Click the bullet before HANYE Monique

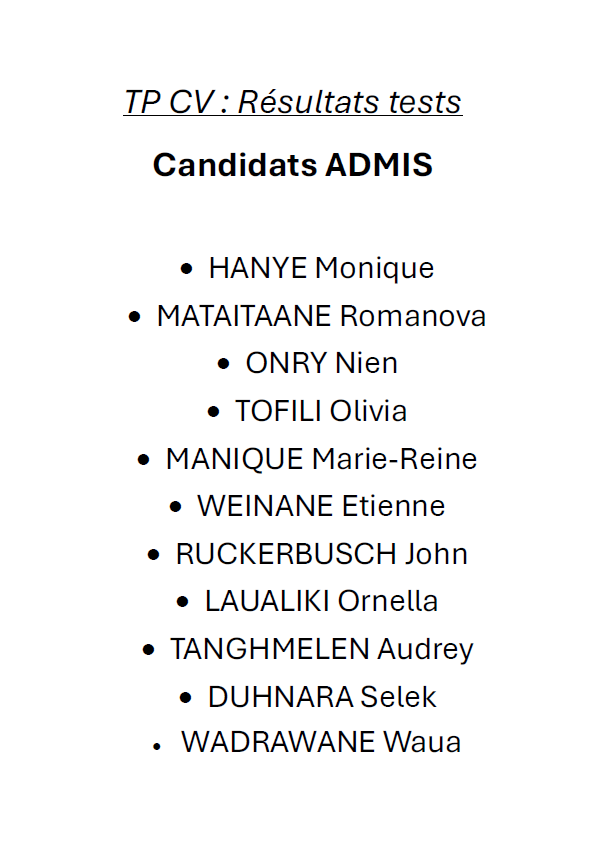pos(186,268)
